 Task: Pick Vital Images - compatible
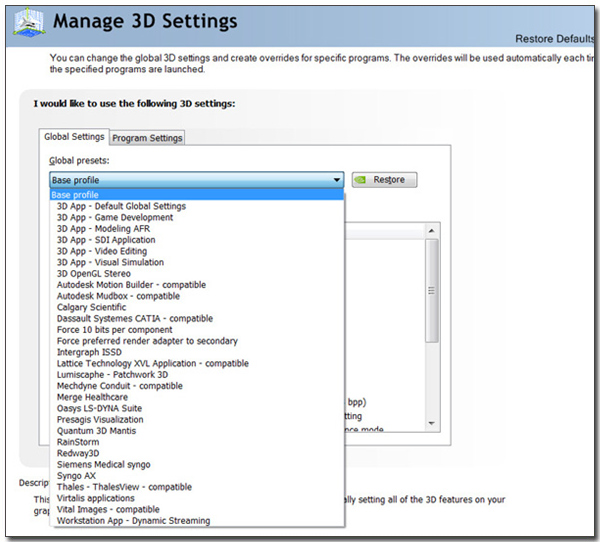click(197, 509)
